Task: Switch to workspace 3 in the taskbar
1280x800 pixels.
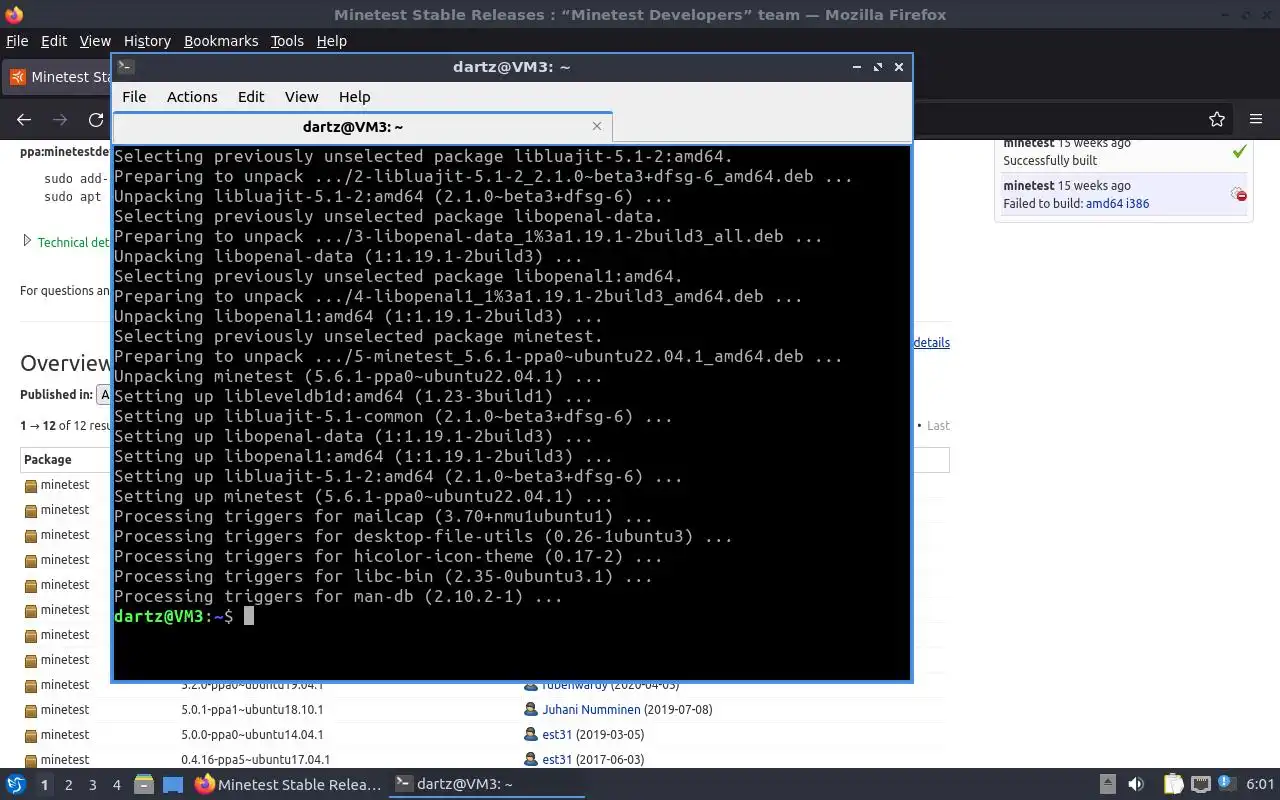Action: tap(92, 785)
